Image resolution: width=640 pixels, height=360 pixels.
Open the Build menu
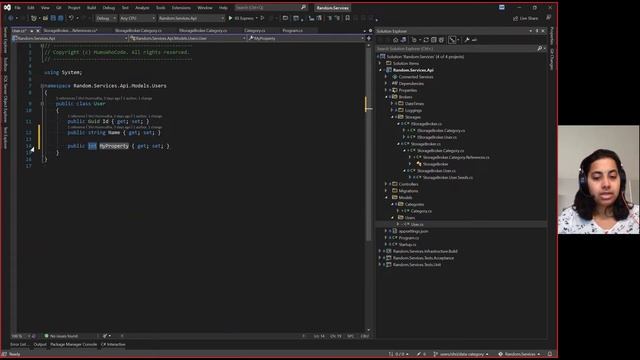pyautogui.click(x=91, y=8)
